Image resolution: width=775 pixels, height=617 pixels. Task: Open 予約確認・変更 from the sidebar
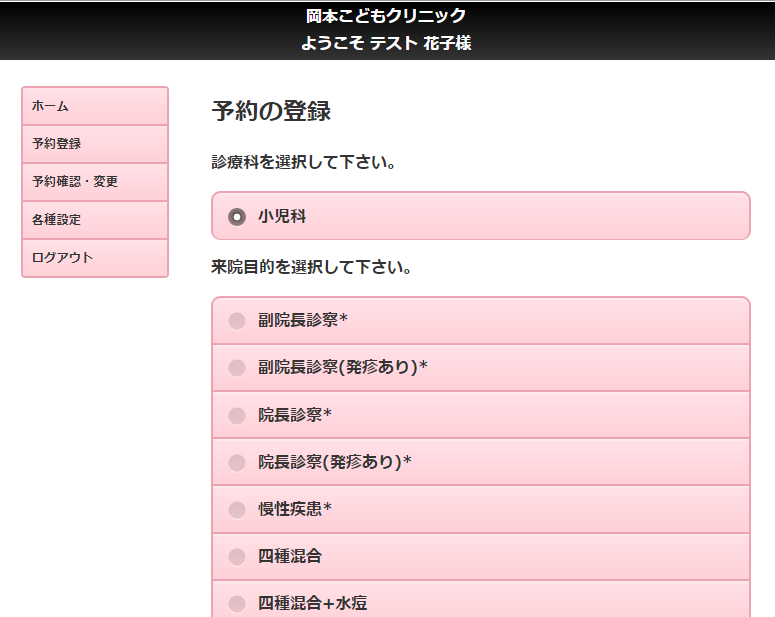(95, 182)
